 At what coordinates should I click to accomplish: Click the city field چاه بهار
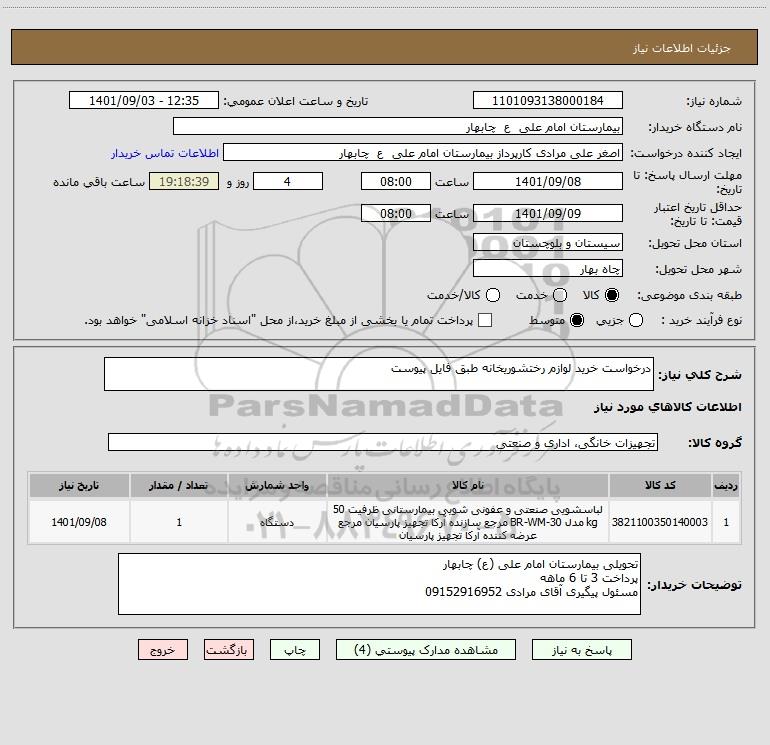[548, 269]
